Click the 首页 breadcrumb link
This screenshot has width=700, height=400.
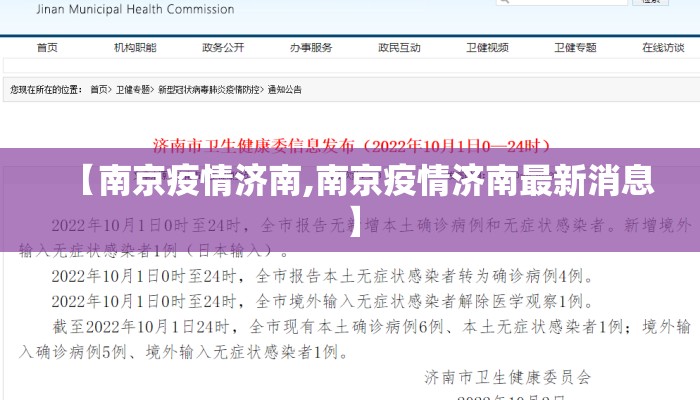[x=99, y=89]
